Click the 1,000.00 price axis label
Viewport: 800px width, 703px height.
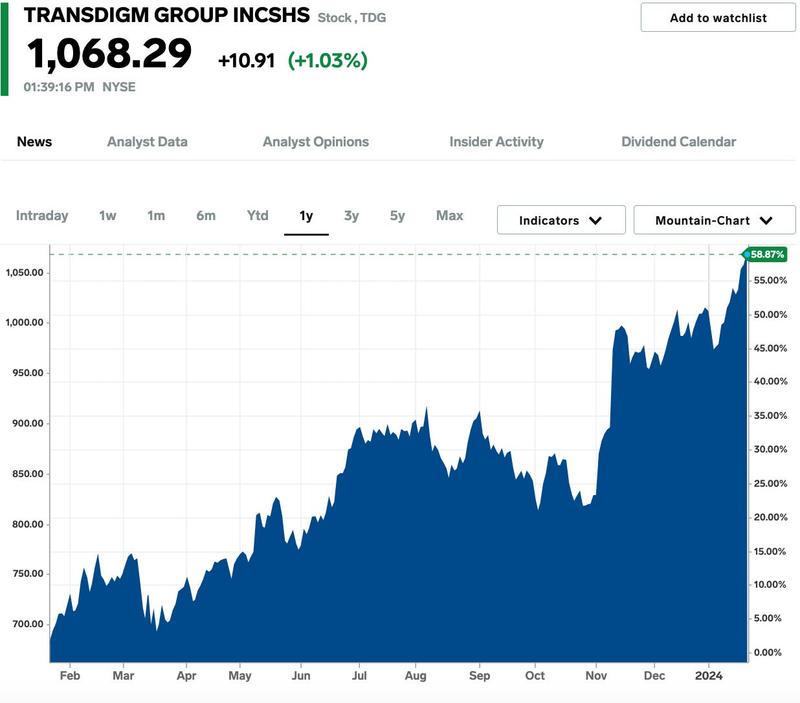tap(24, 322)
